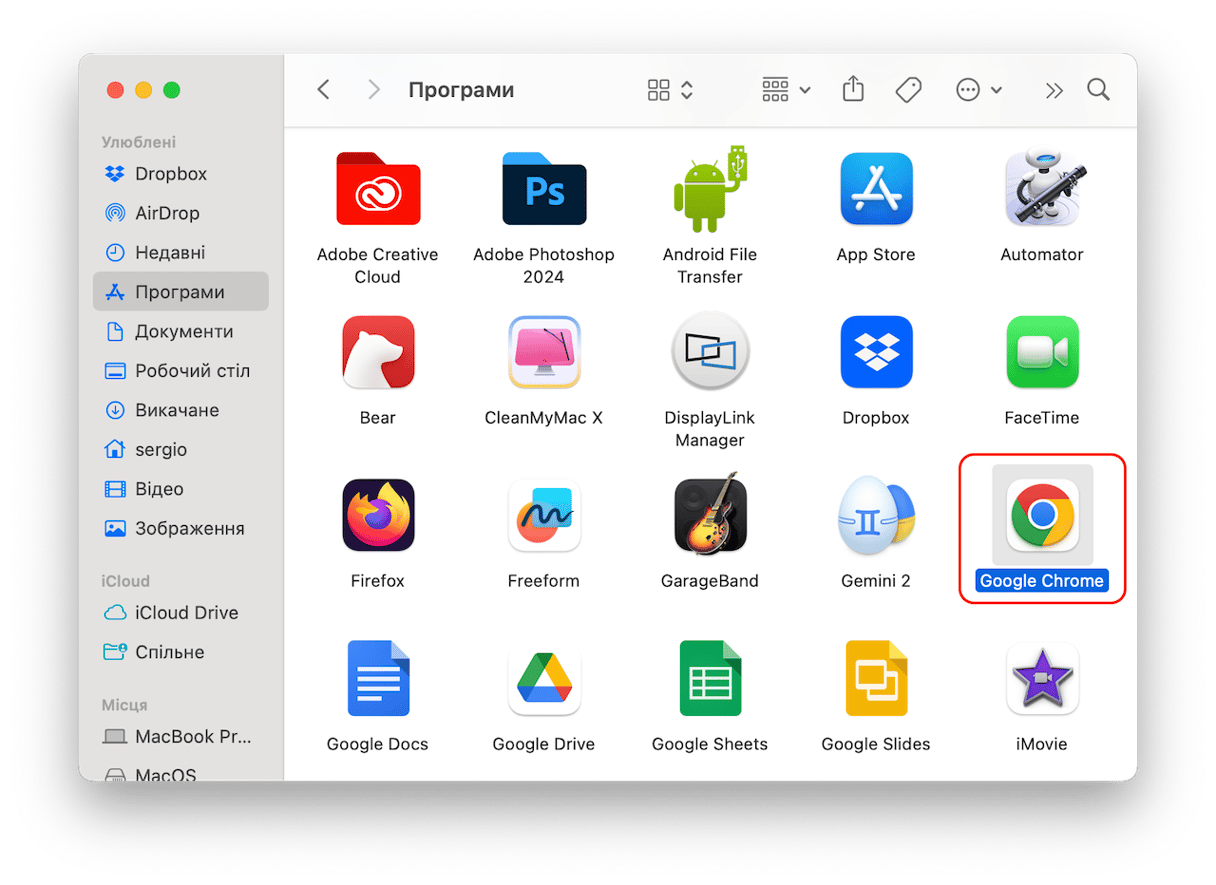
Task: Click the Google Slides name label
Action: pyautogui.click(x=876, y=744)
